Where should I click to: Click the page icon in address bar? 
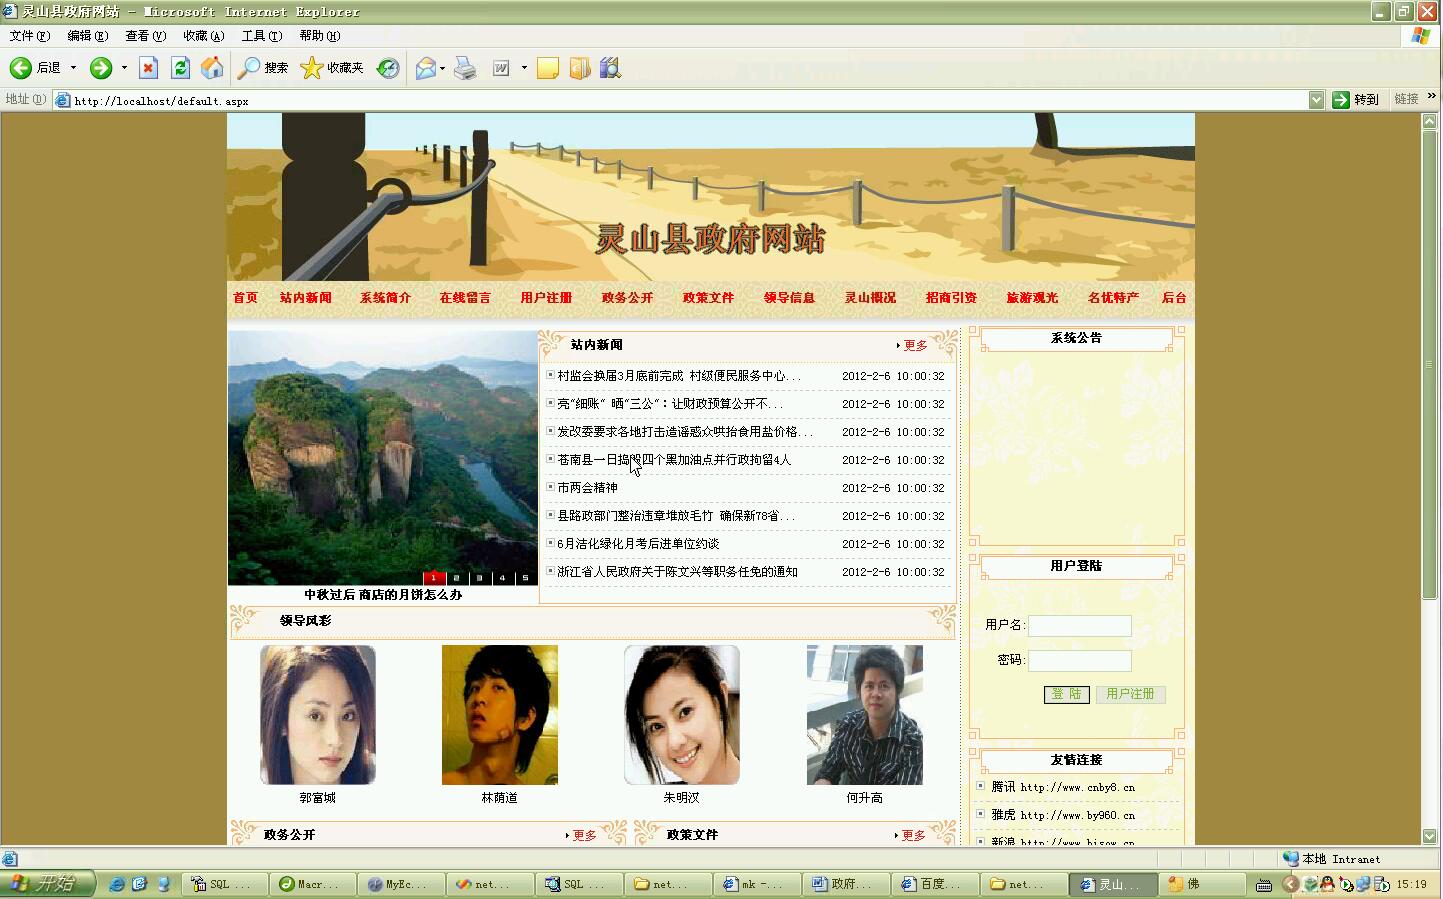(x=63, y=100)
